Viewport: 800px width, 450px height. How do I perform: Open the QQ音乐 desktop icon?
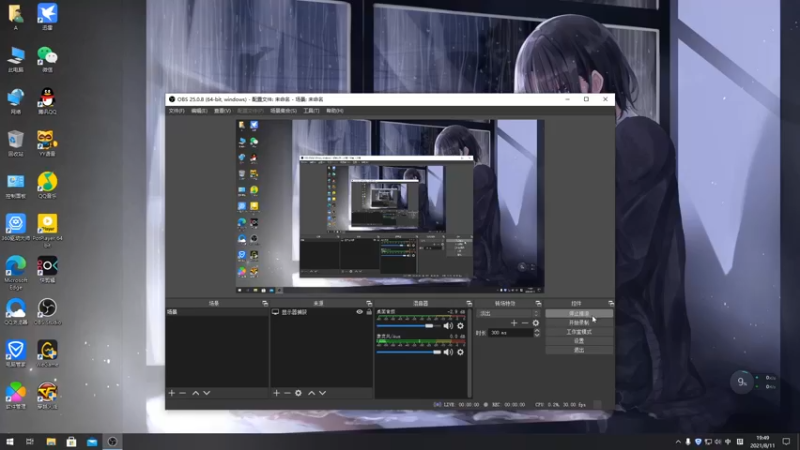coord(47,185)
